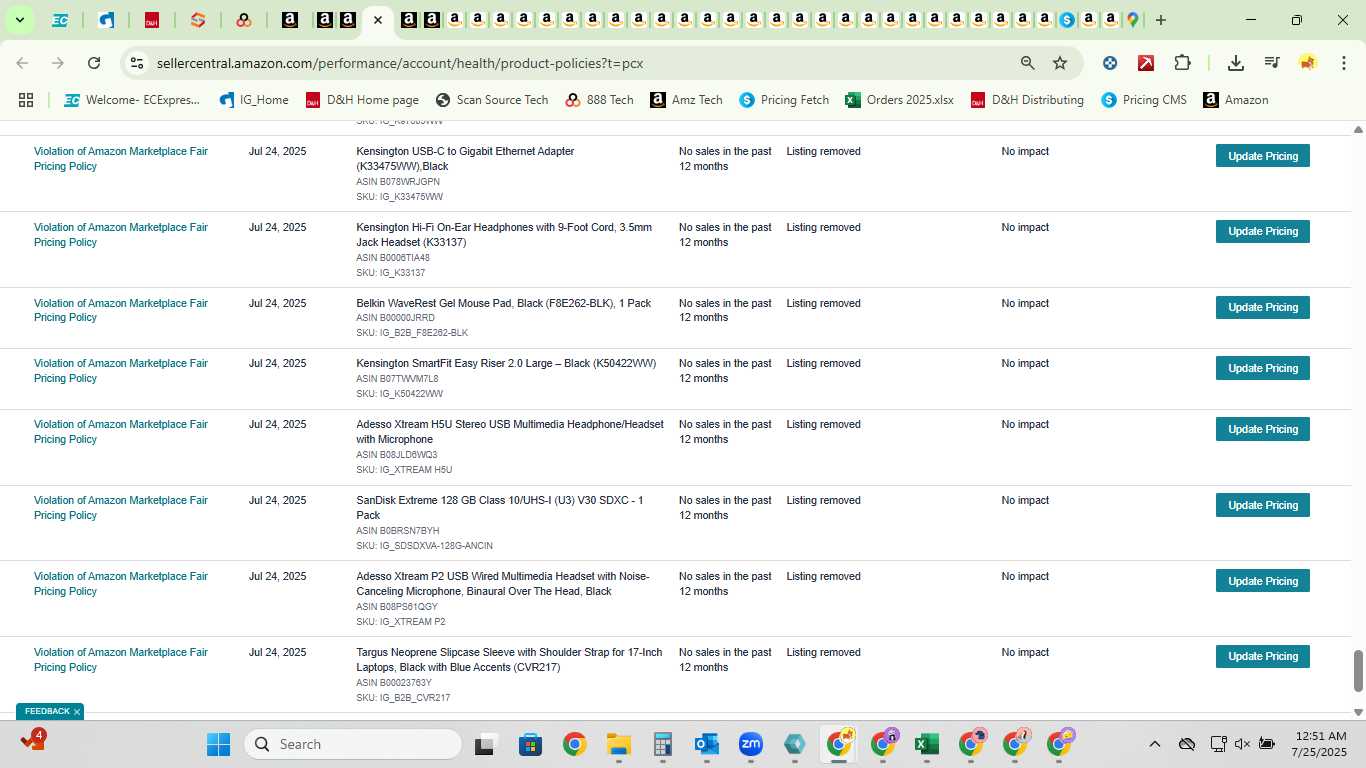The image size is (1366, 768).
Task: Open a new browser tab
Action: [x=1161, y=20]
